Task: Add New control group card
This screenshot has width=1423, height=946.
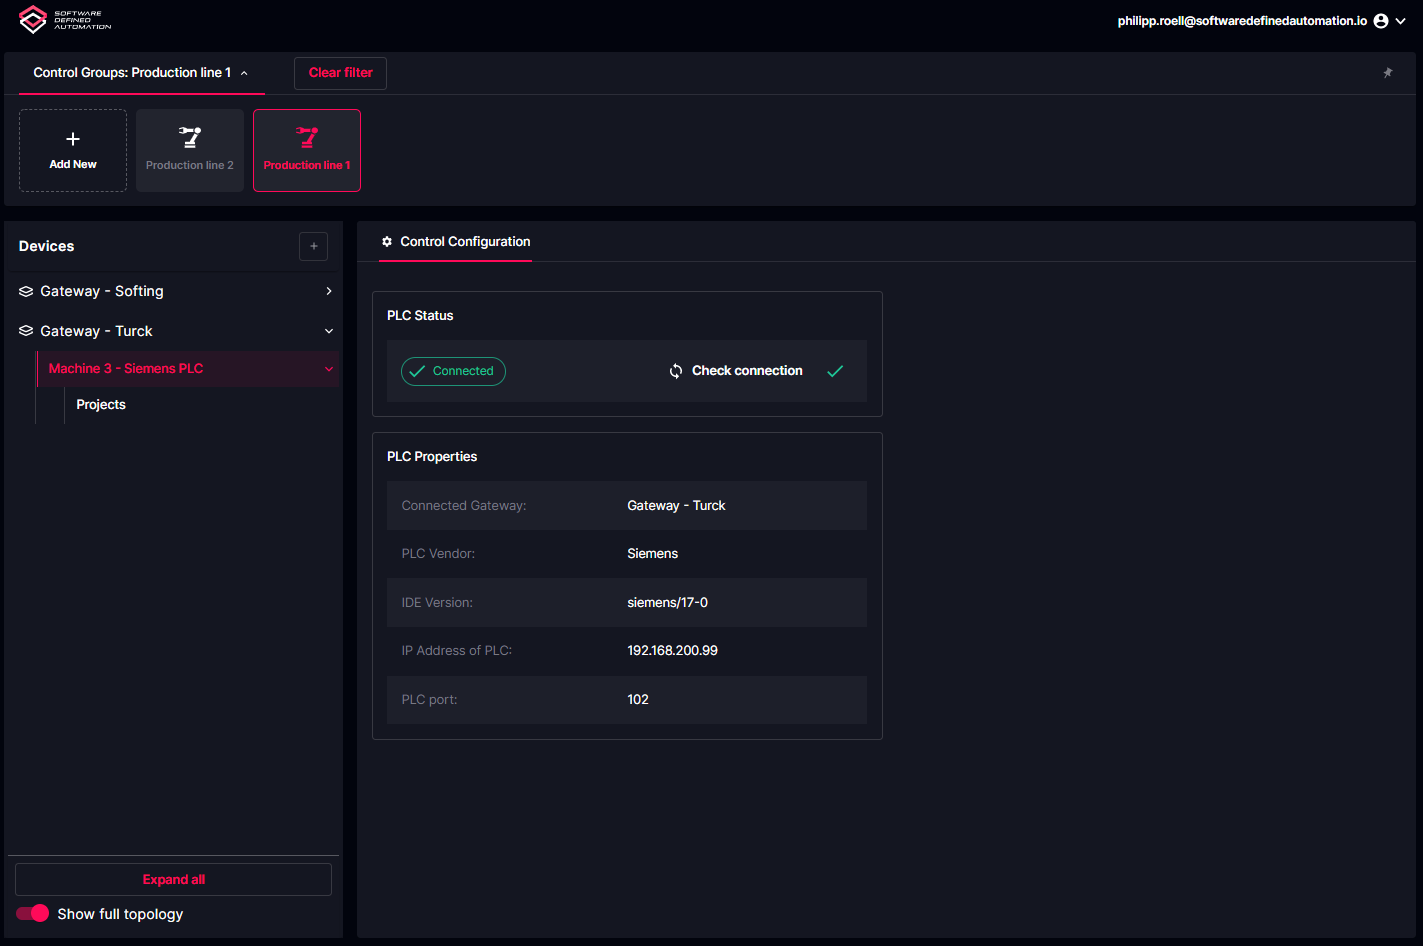Action: click(73, 150)
